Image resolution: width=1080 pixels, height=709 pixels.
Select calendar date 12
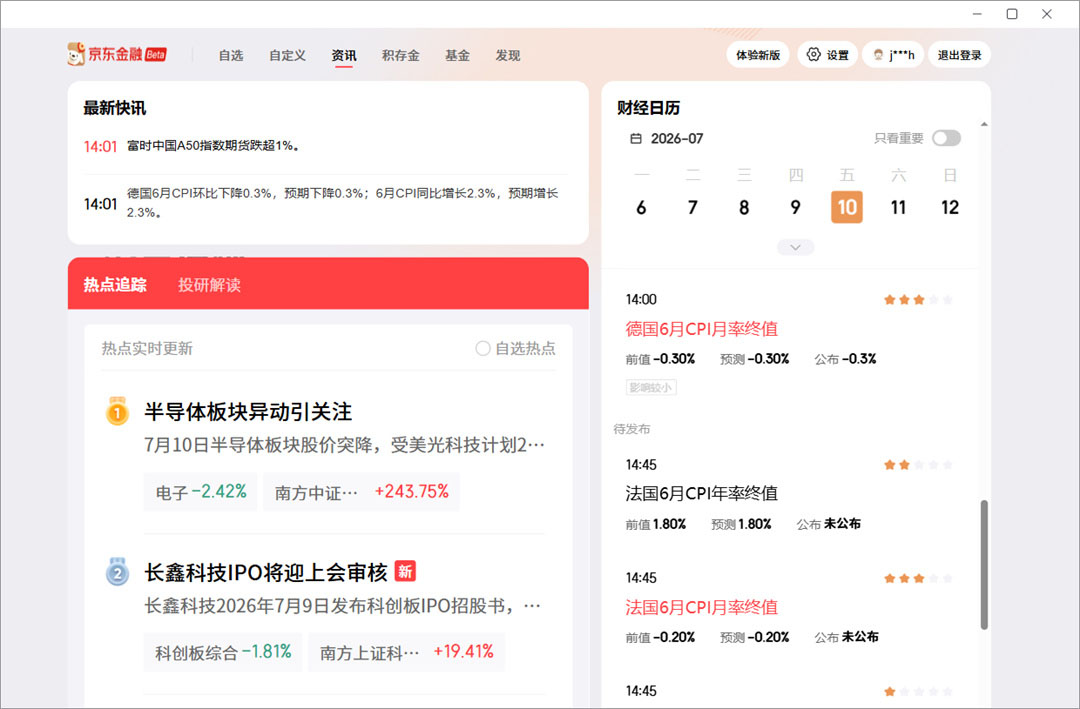click(950, 207)
